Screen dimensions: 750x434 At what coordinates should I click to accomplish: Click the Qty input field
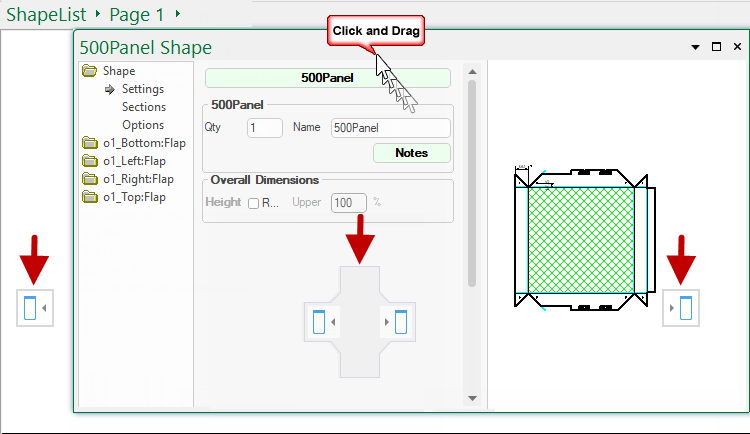pos(265,128)
